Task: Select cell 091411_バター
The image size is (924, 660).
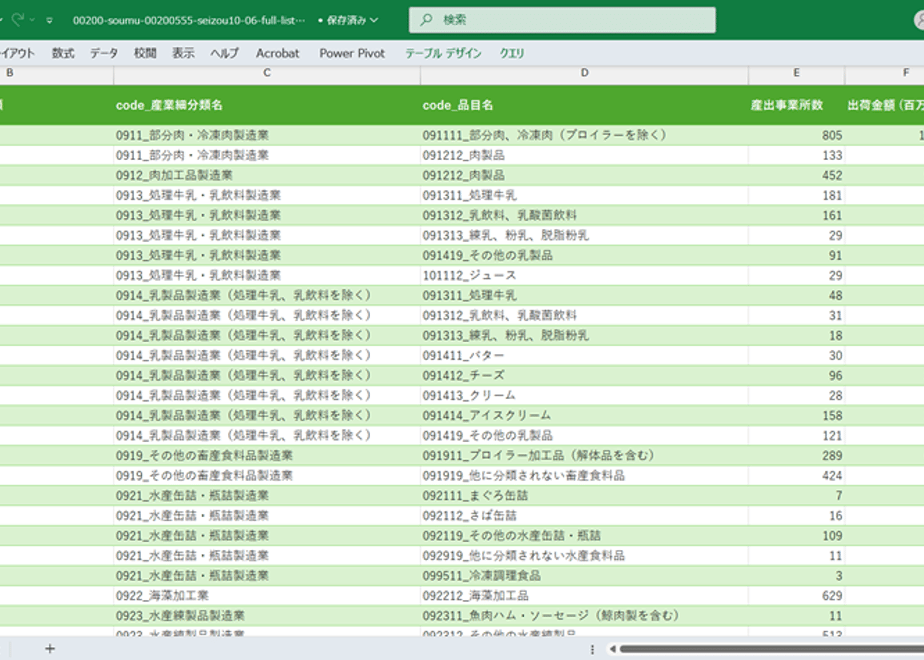Action: [584, 355]
